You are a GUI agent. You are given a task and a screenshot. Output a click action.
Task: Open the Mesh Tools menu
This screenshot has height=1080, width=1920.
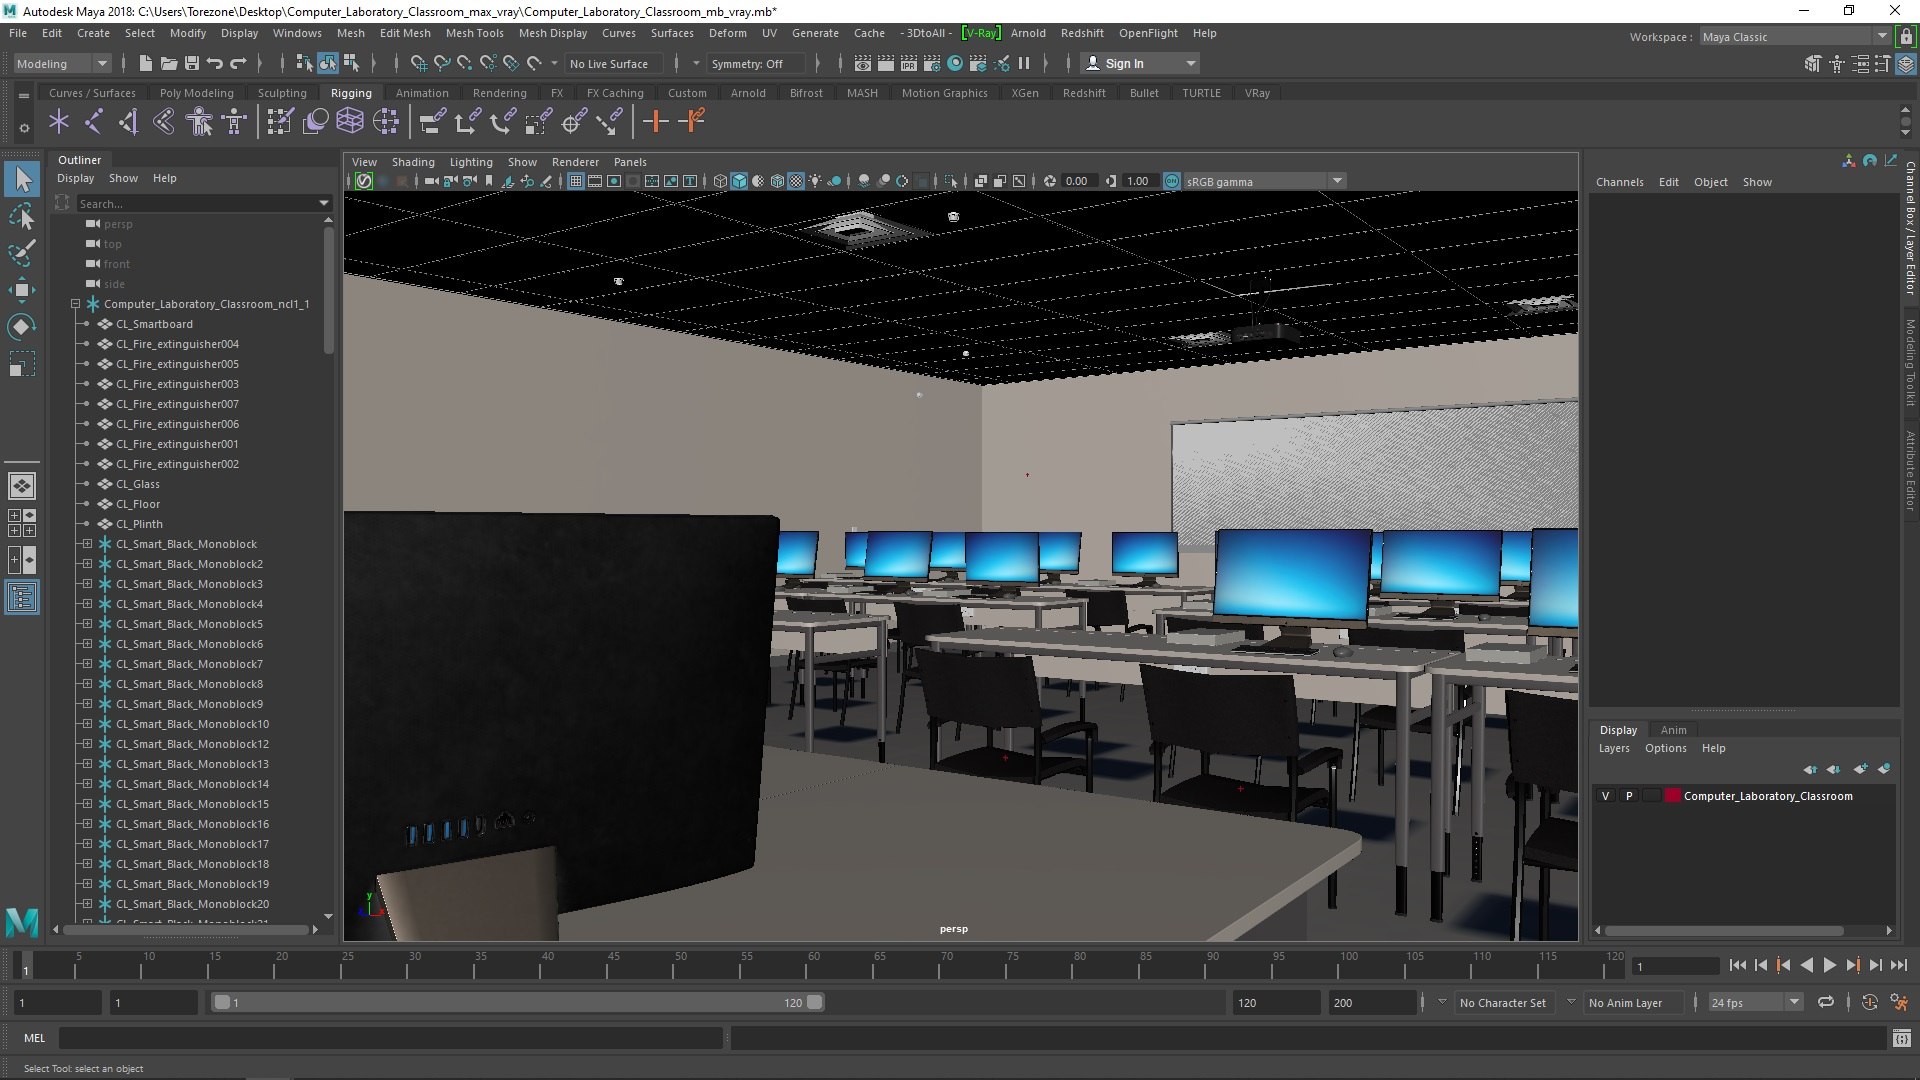pyautogui.click(x=474, y=33)
